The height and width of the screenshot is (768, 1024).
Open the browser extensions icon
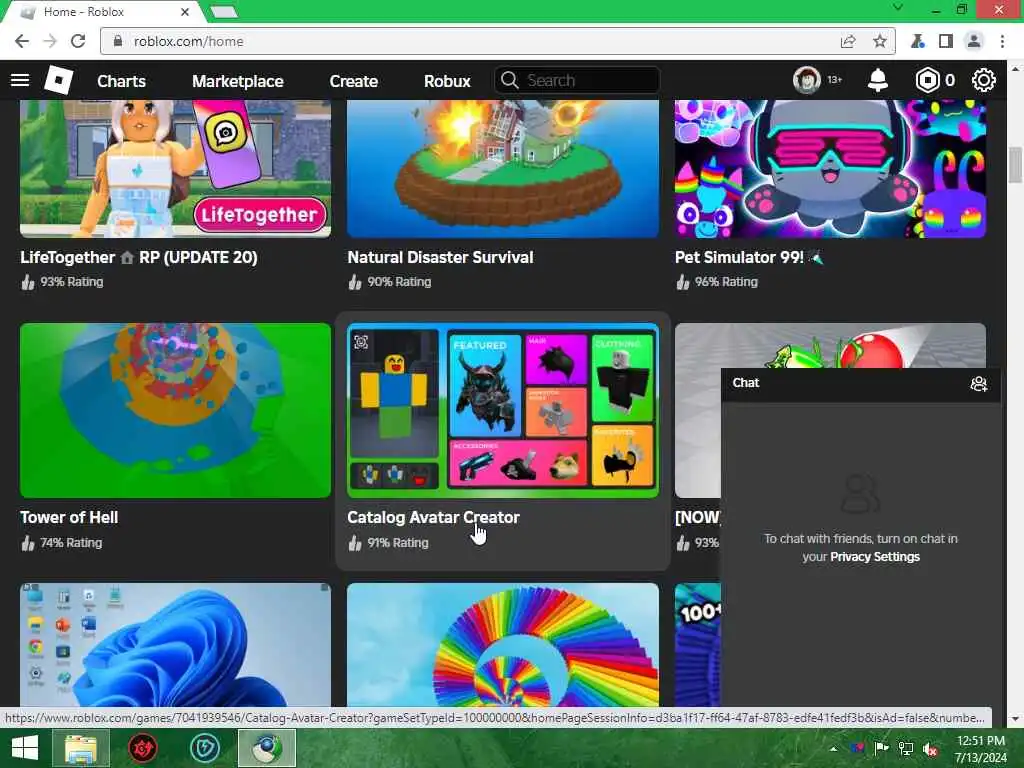[918, 41]
